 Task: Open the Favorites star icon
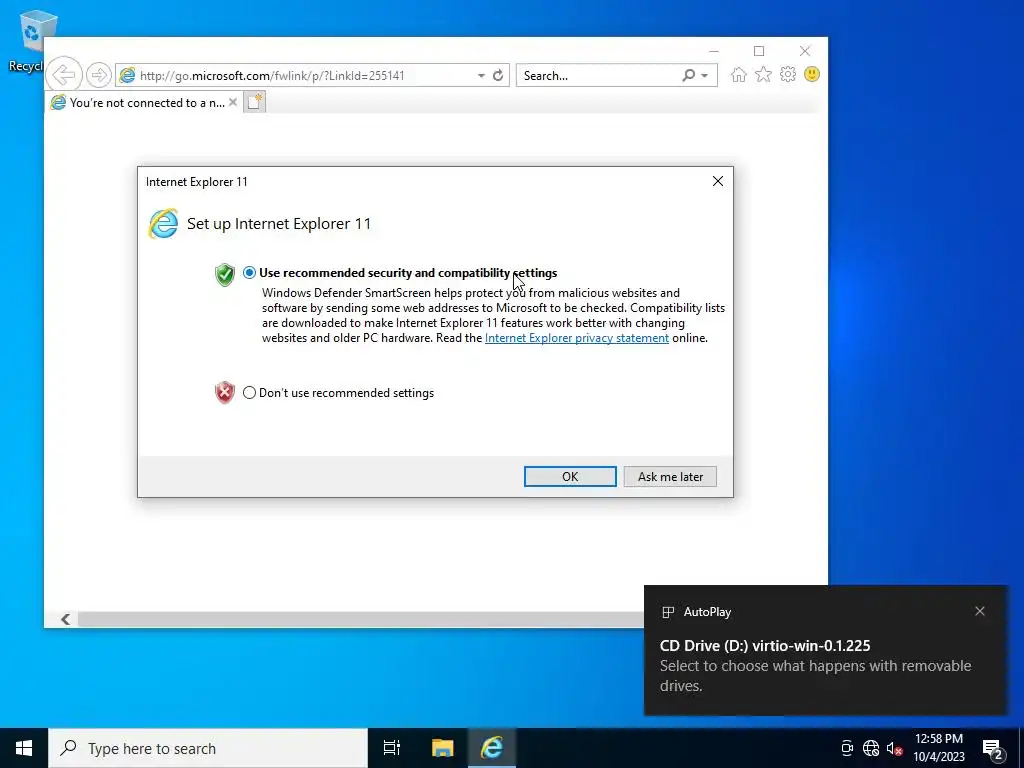[x=763, y=74]
